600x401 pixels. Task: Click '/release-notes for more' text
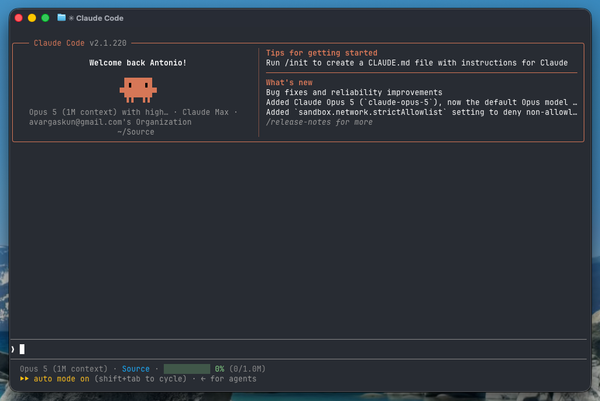click(319, 122)
